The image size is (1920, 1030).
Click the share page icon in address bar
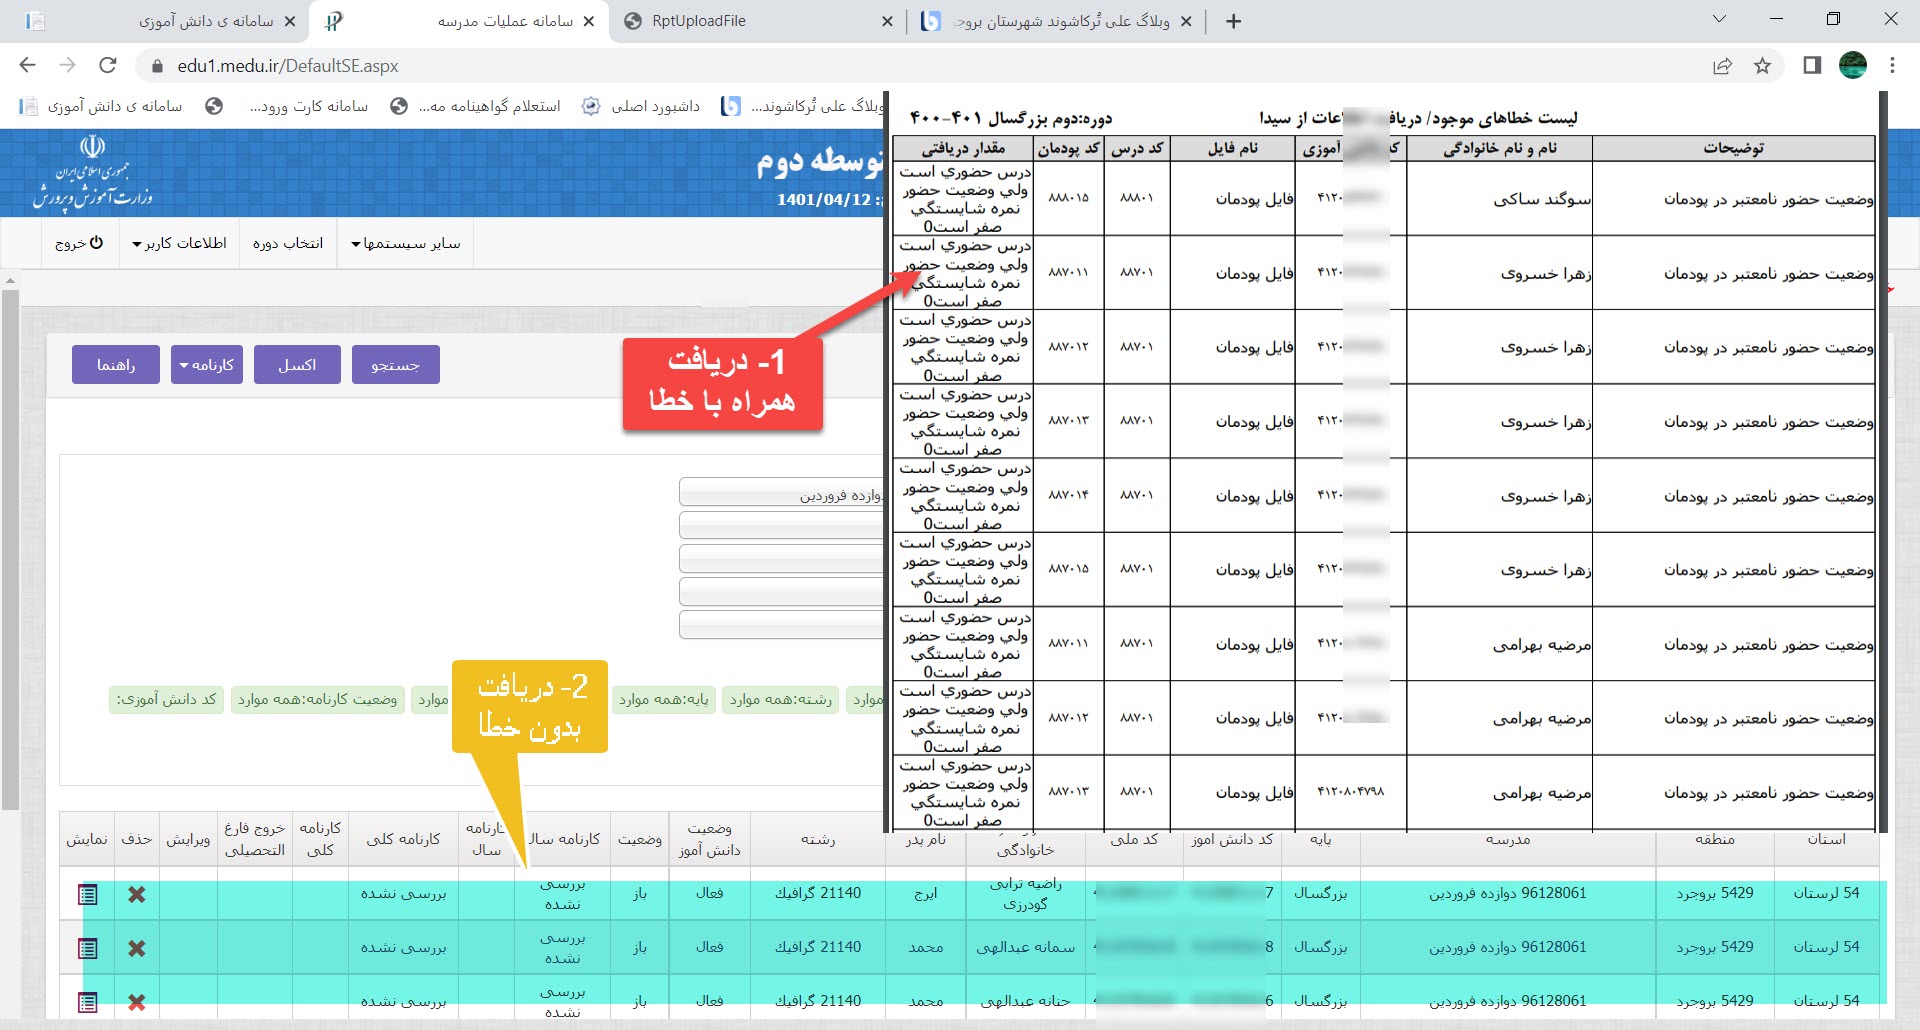point(1722,66)
